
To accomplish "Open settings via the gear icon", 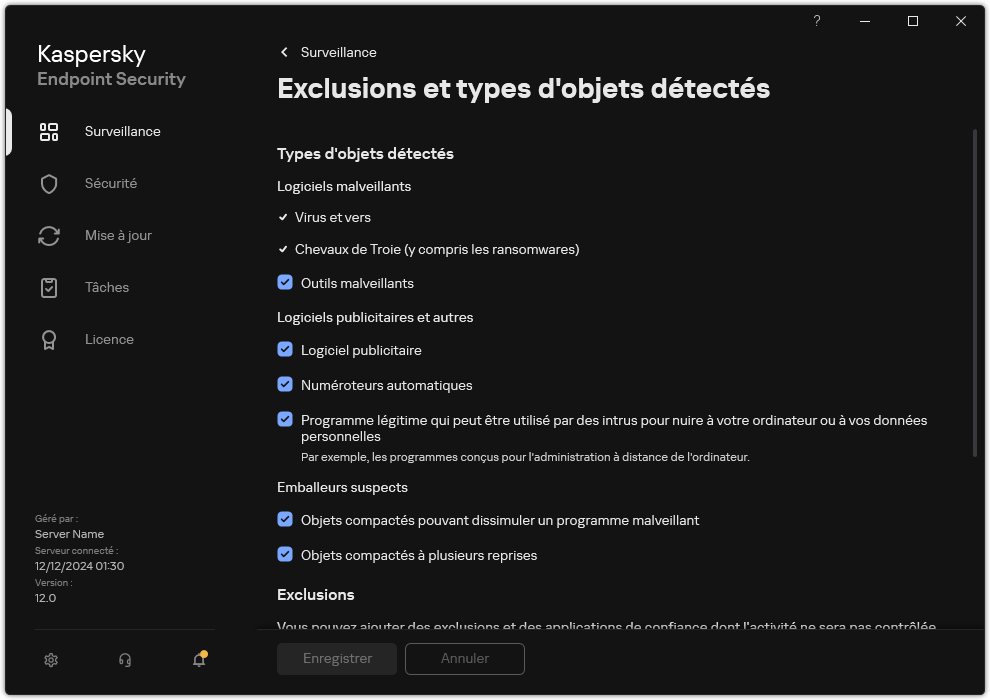I will point(51,660).
